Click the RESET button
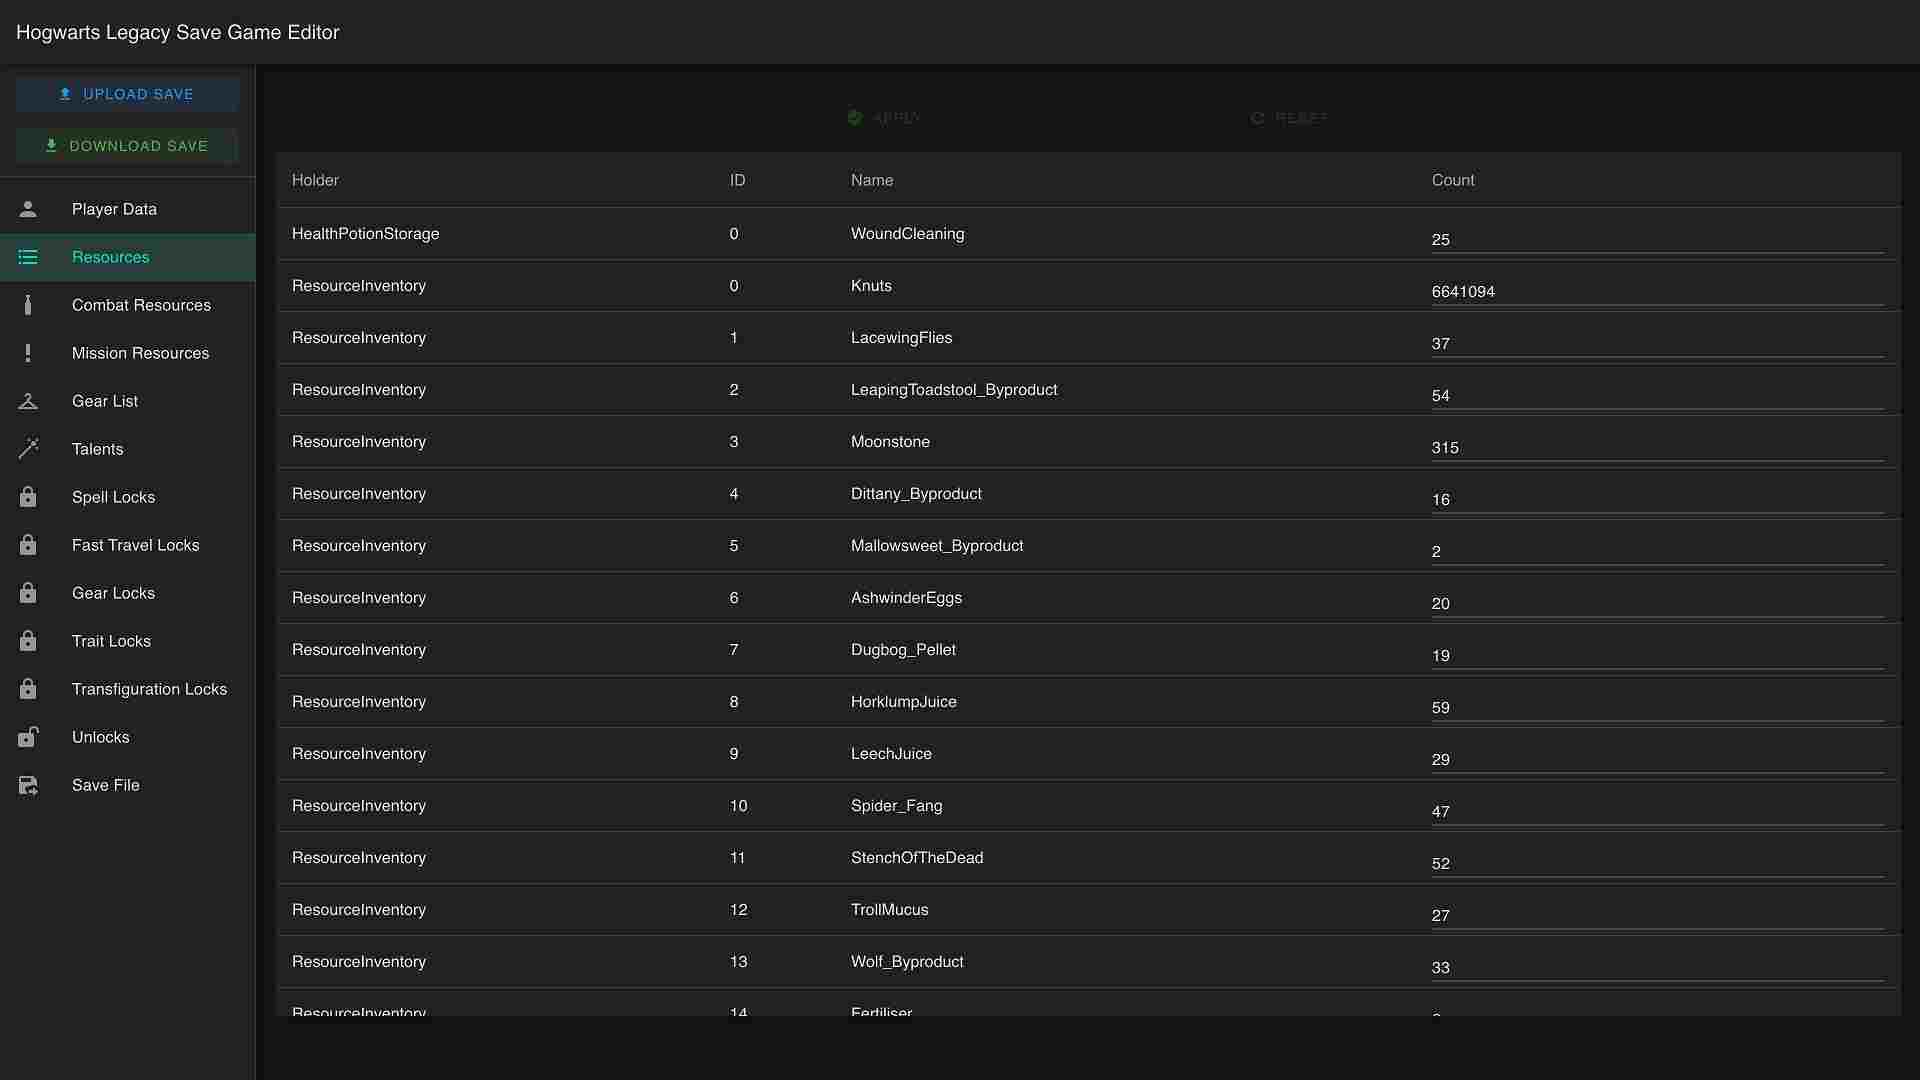 1289,118
